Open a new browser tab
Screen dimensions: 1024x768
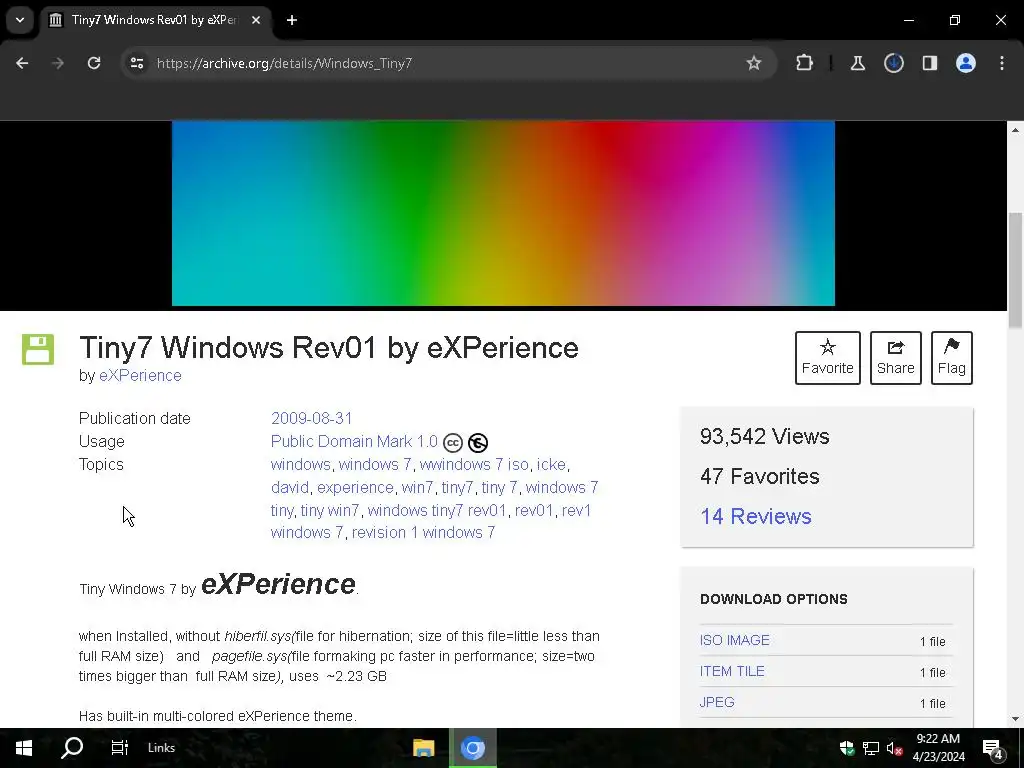point(292,20)
